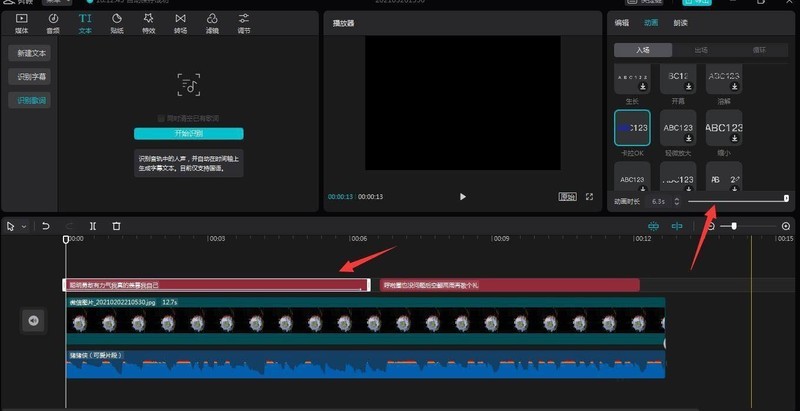Switch to the 编辑 tab
The image size is (800, 411).
tap(621, 23)
